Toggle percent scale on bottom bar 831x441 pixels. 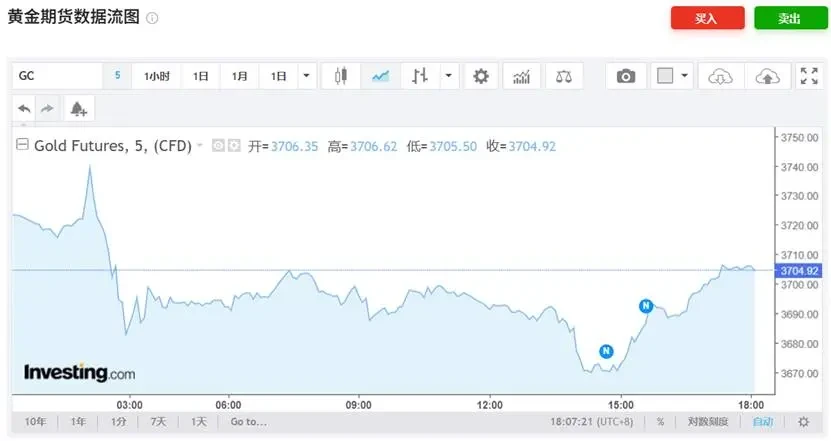point(660,422)
